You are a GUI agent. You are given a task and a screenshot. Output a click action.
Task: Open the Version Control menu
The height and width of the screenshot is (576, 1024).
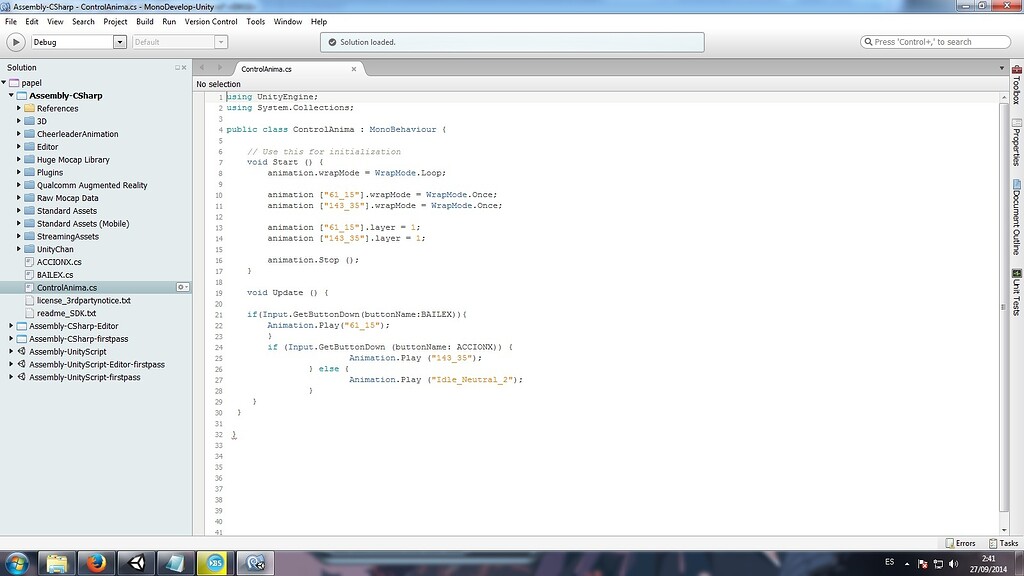pyautogui.click(x=211, y=21)
